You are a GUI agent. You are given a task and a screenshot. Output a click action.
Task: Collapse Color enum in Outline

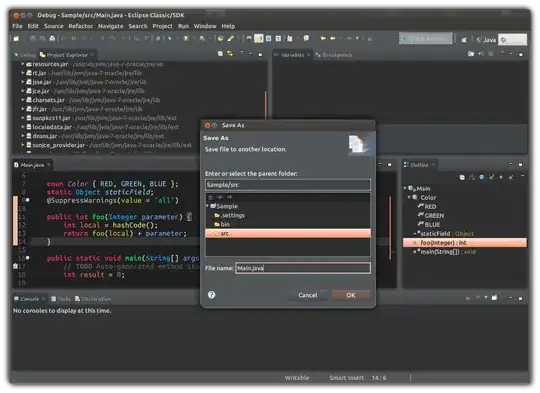[409, 197]
